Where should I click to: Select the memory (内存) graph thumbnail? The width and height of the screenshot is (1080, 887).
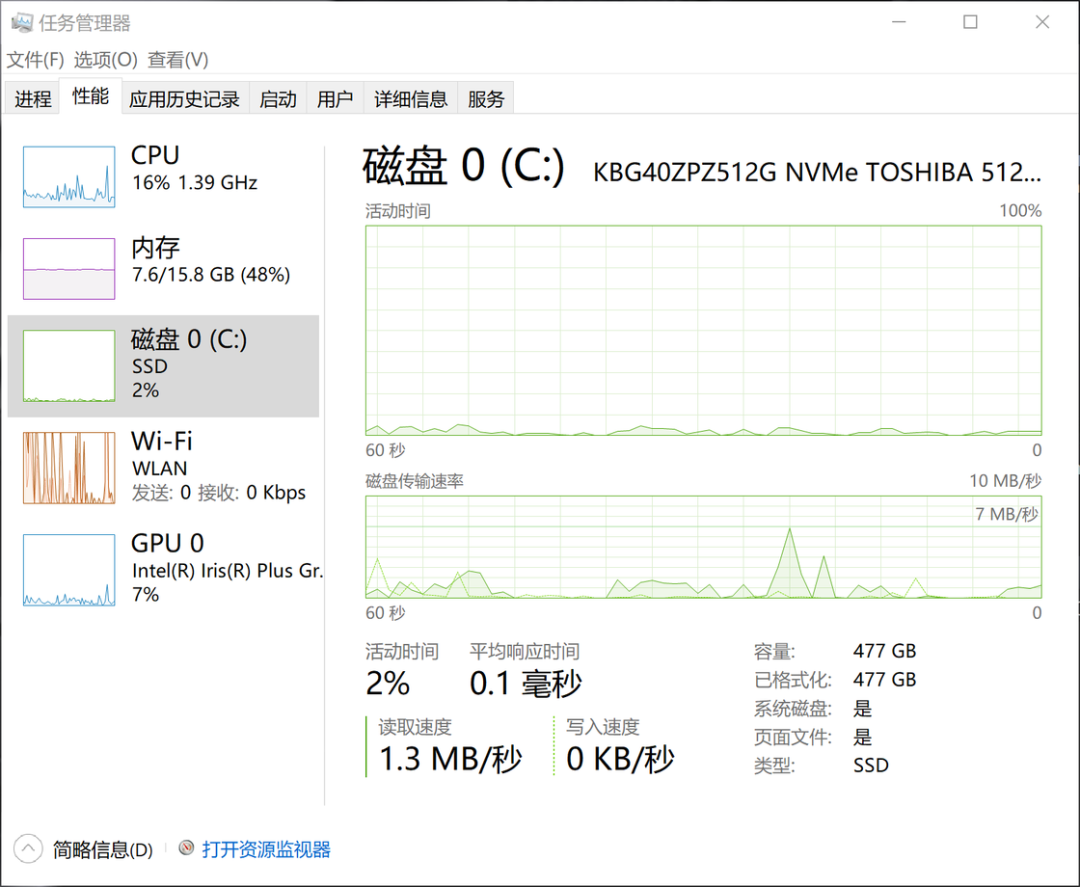69,268
